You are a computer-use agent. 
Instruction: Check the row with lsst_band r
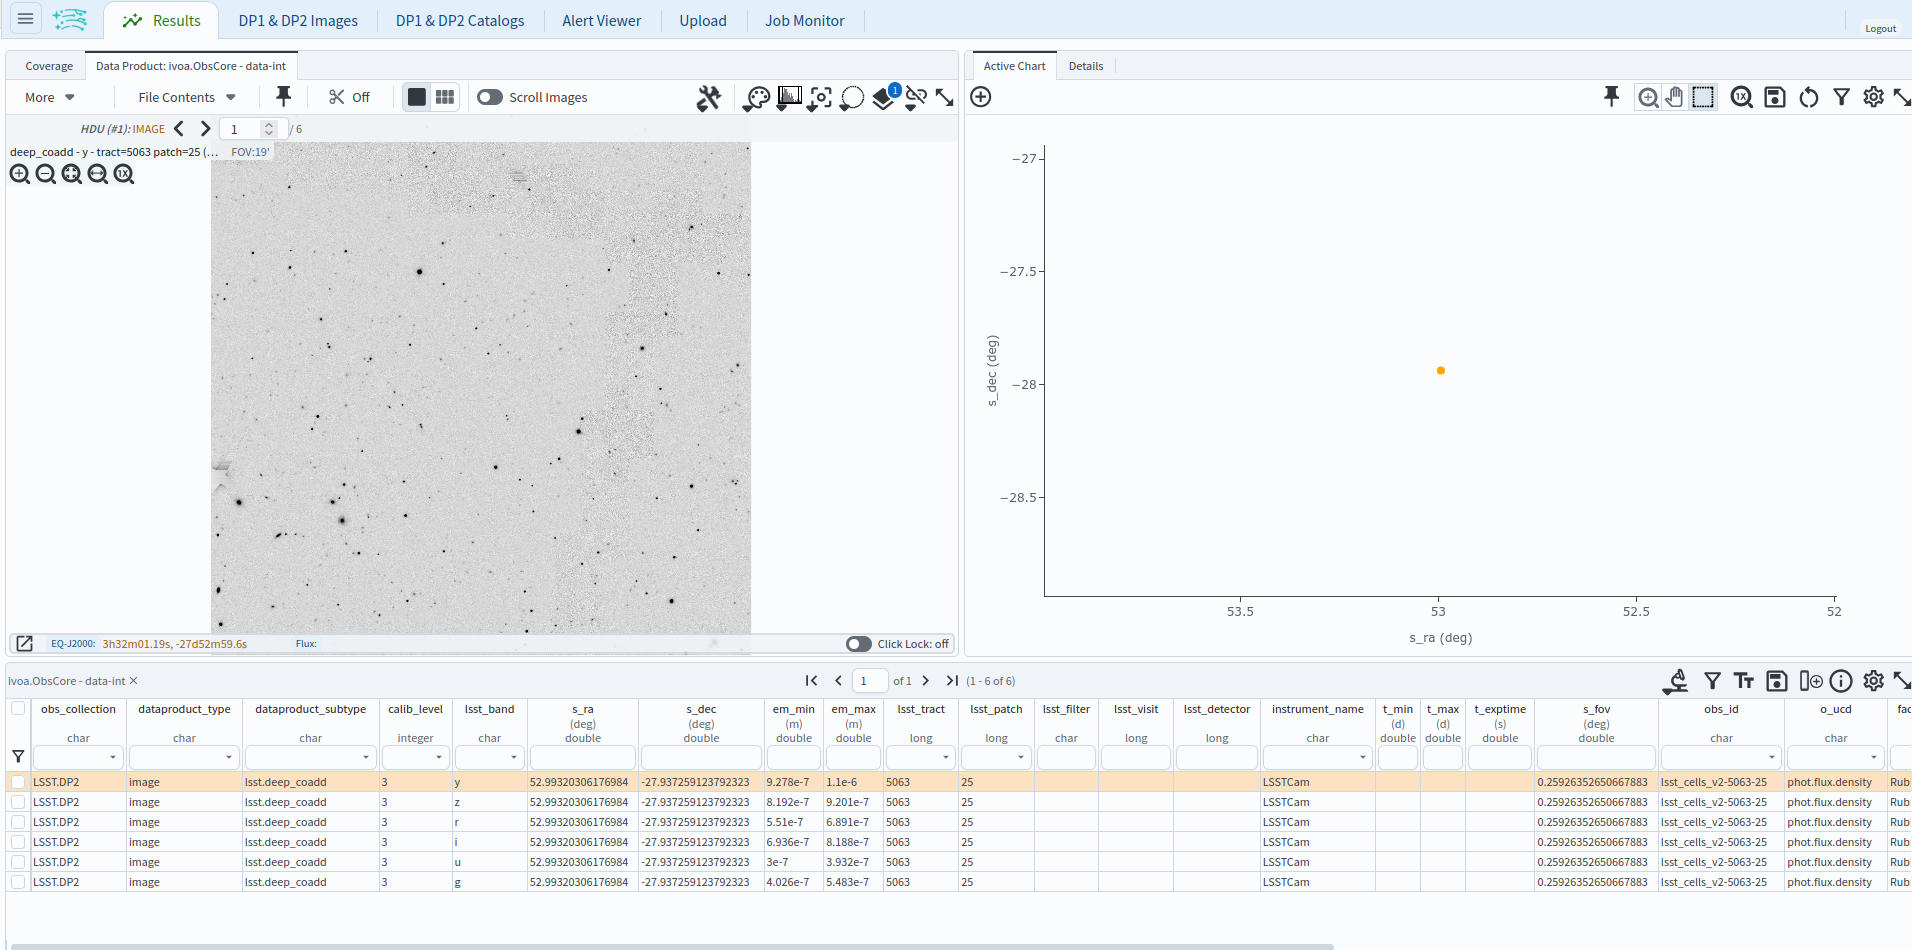(18, 822)
